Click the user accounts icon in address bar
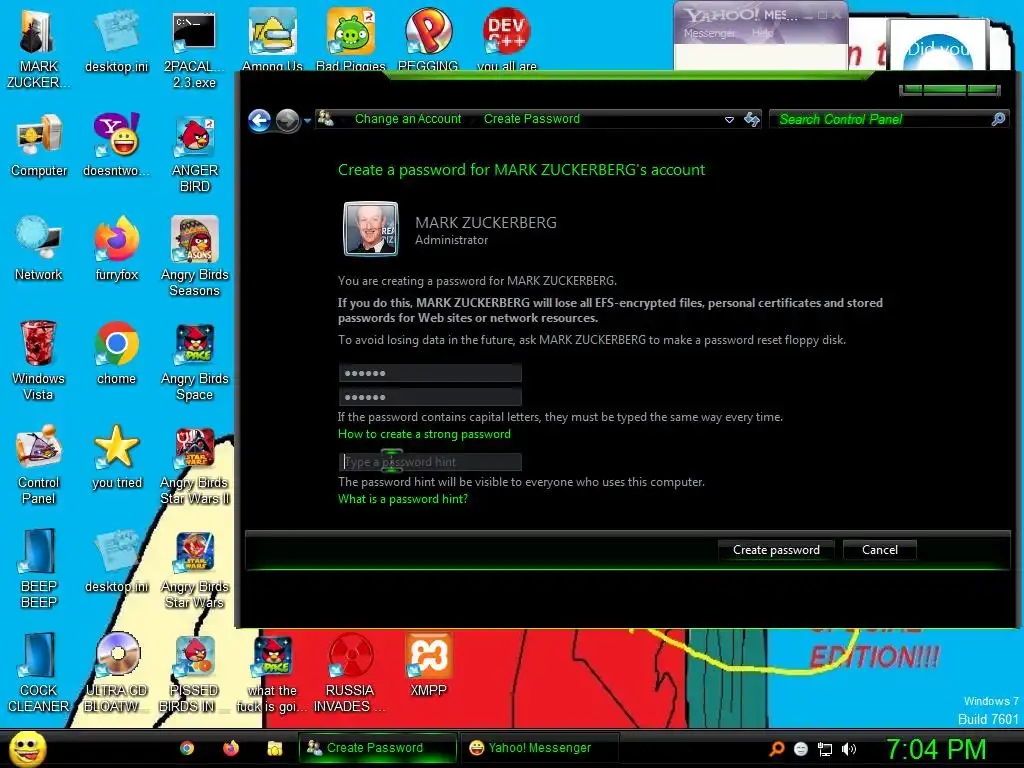Image resolution: width=1024 pixels, height=768 pixels. point(325,119)
